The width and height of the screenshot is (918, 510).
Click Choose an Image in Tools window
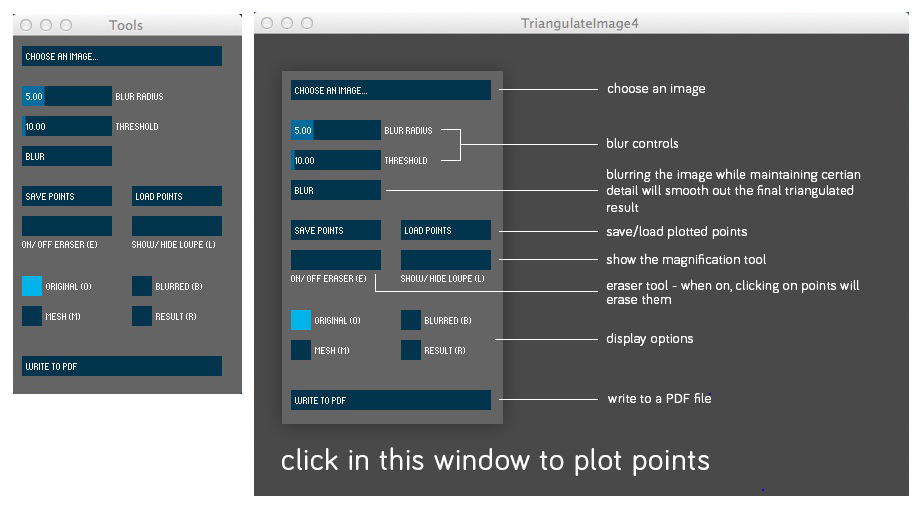[x=122, y=56]
